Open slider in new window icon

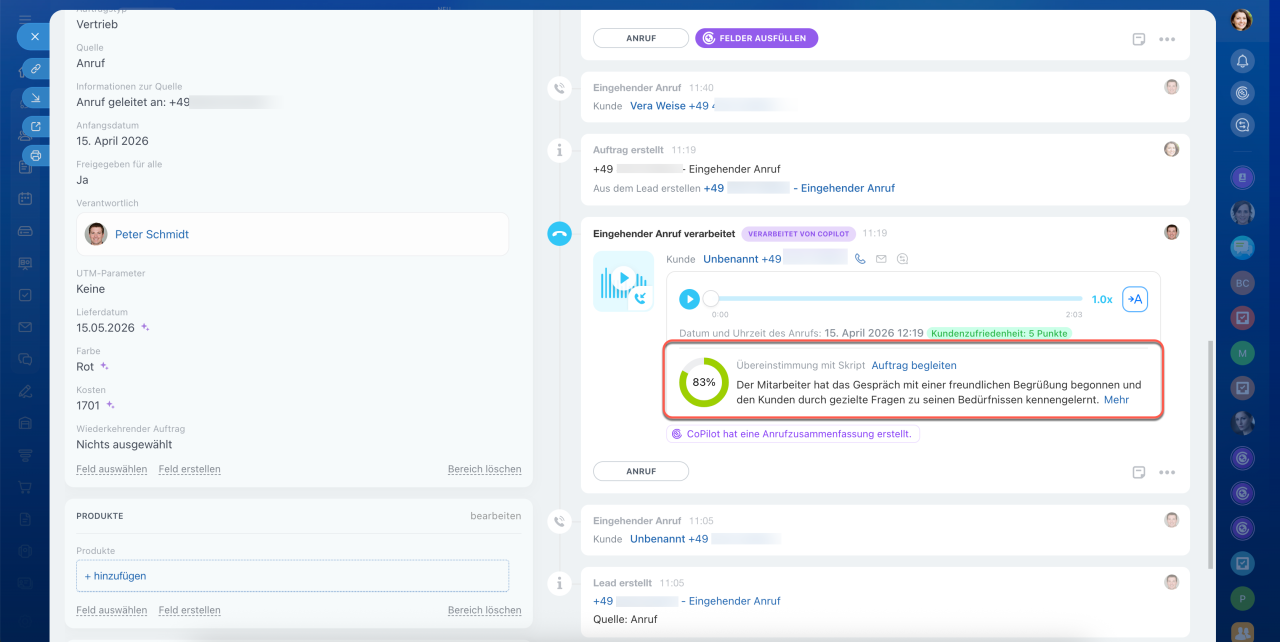pyautogui.click(x=36, y=127)
